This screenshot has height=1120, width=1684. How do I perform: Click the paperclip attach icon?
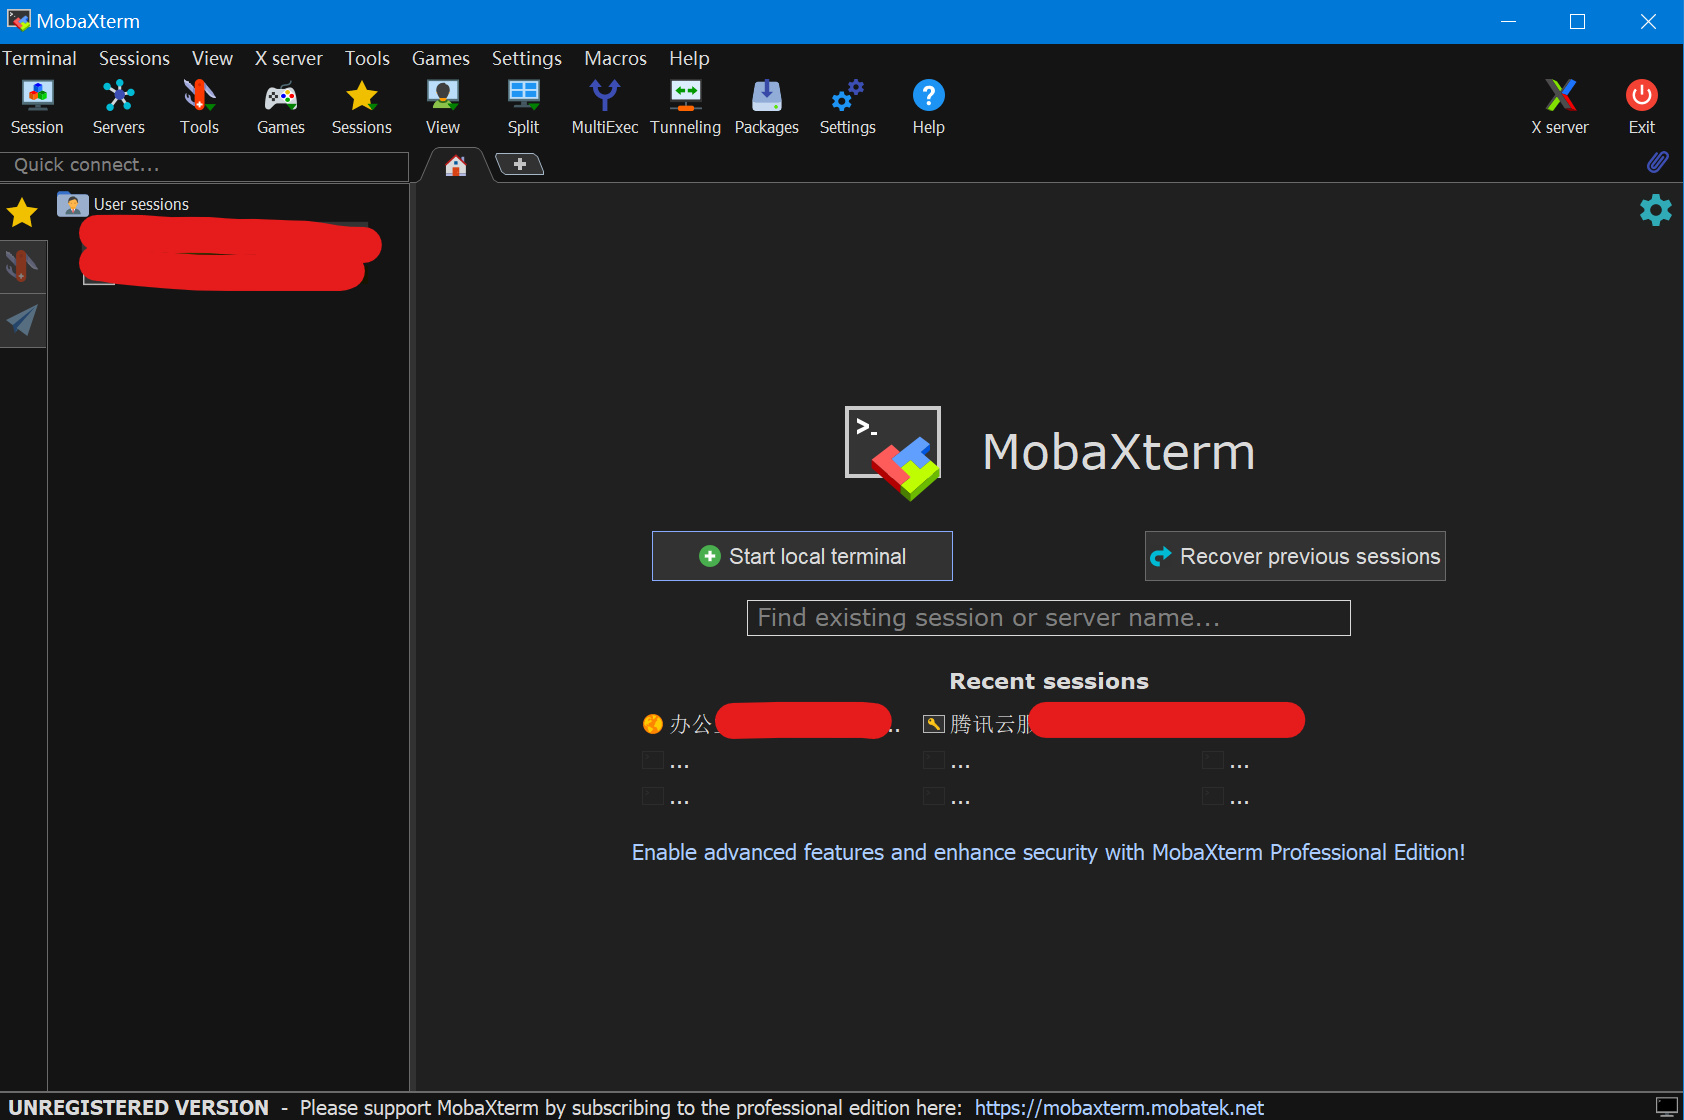(x=1657, y=162)
